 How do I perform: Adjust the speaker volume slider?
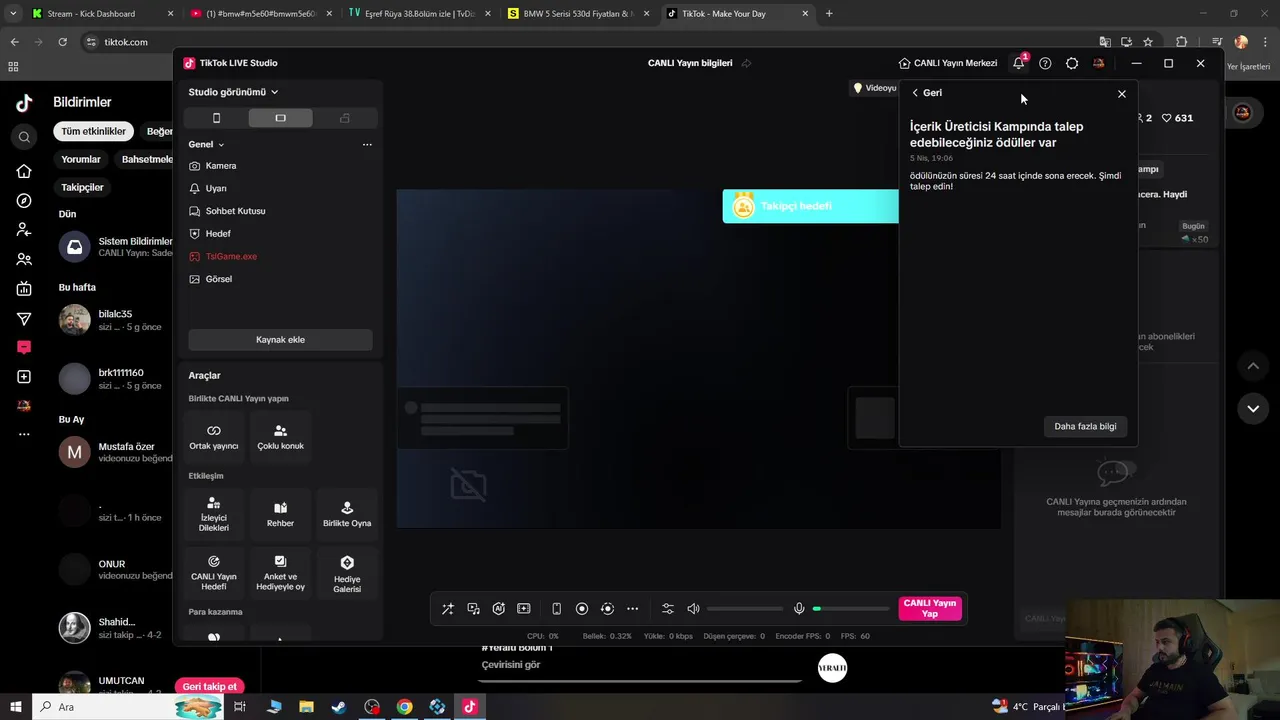(x=745, y=609)
